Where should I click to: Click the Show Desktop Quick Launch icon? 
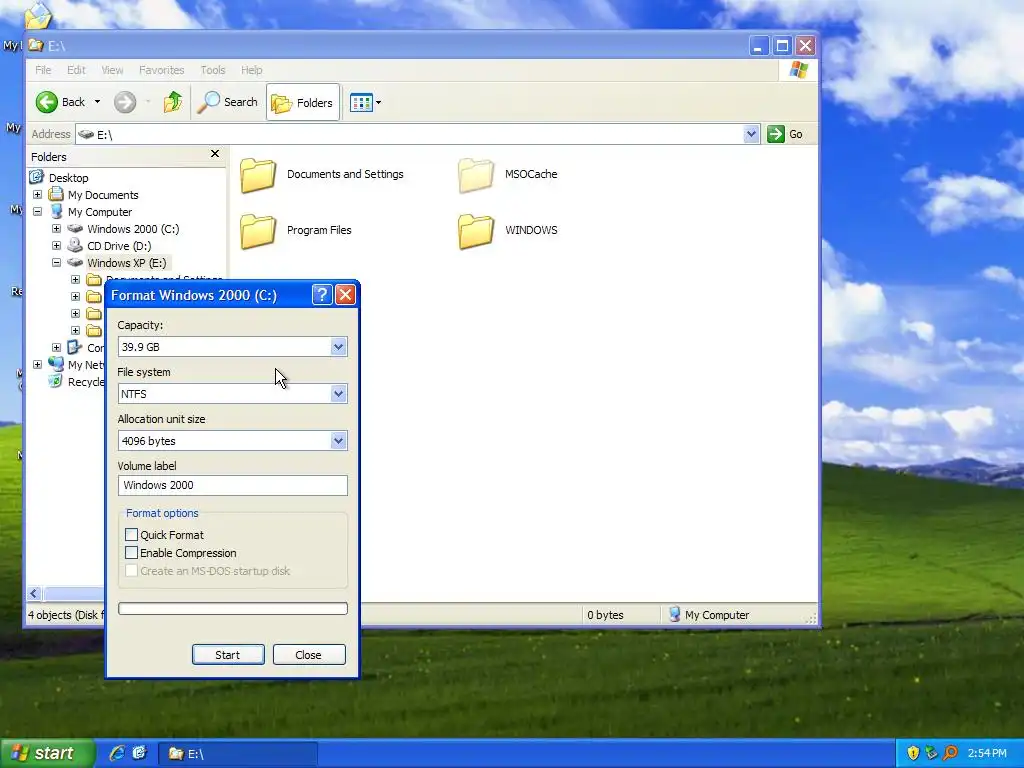pos(139,753)
